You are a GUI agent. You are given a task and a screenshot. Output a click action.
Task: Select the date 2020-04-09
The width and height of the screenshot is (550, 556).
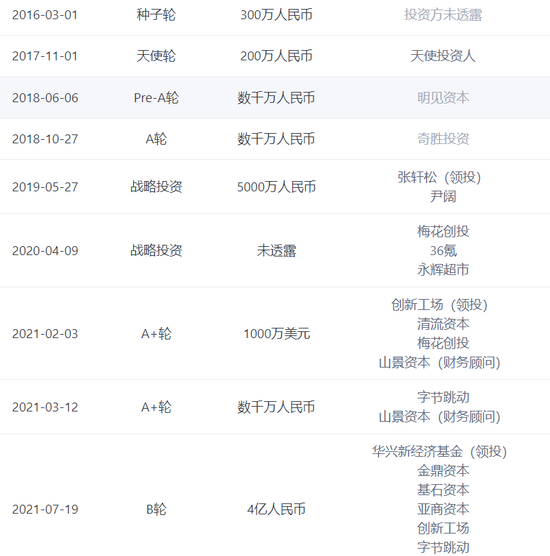[x=45, y=251]
